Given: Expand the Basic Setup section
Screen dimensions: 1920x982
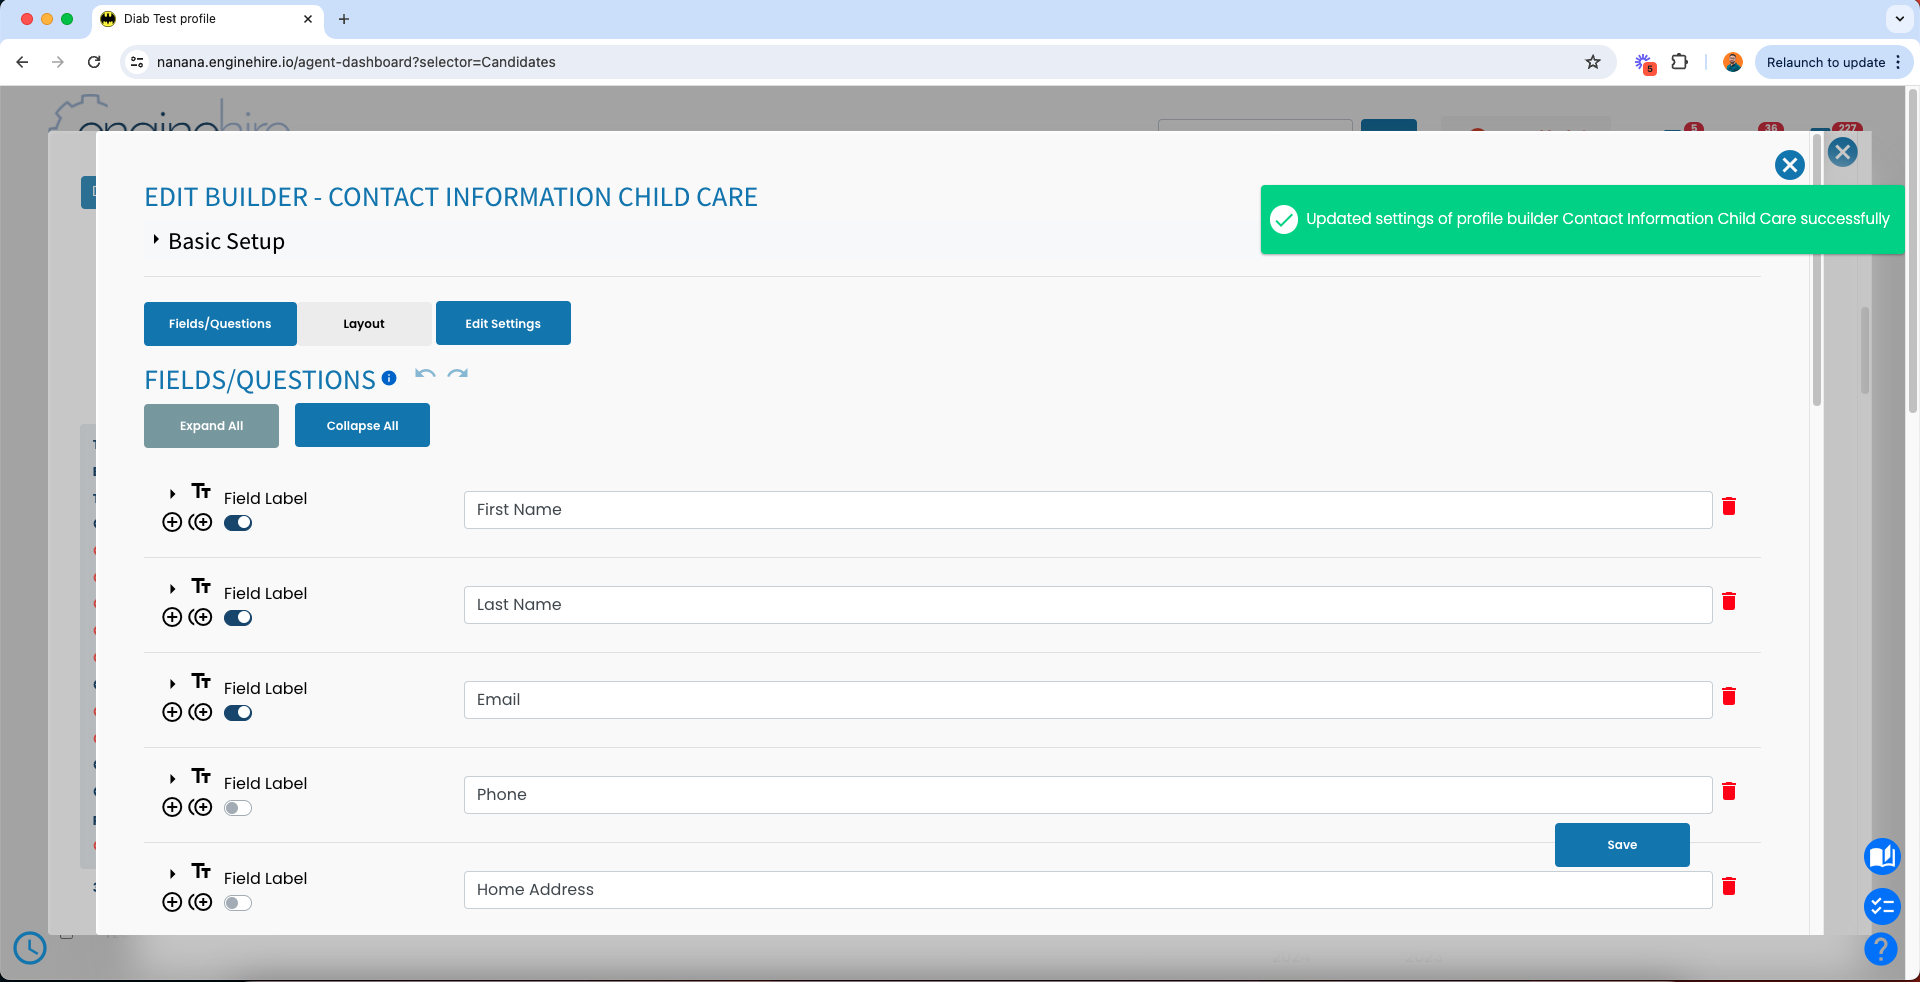Looking at the screenshot, I should [156, 240].
